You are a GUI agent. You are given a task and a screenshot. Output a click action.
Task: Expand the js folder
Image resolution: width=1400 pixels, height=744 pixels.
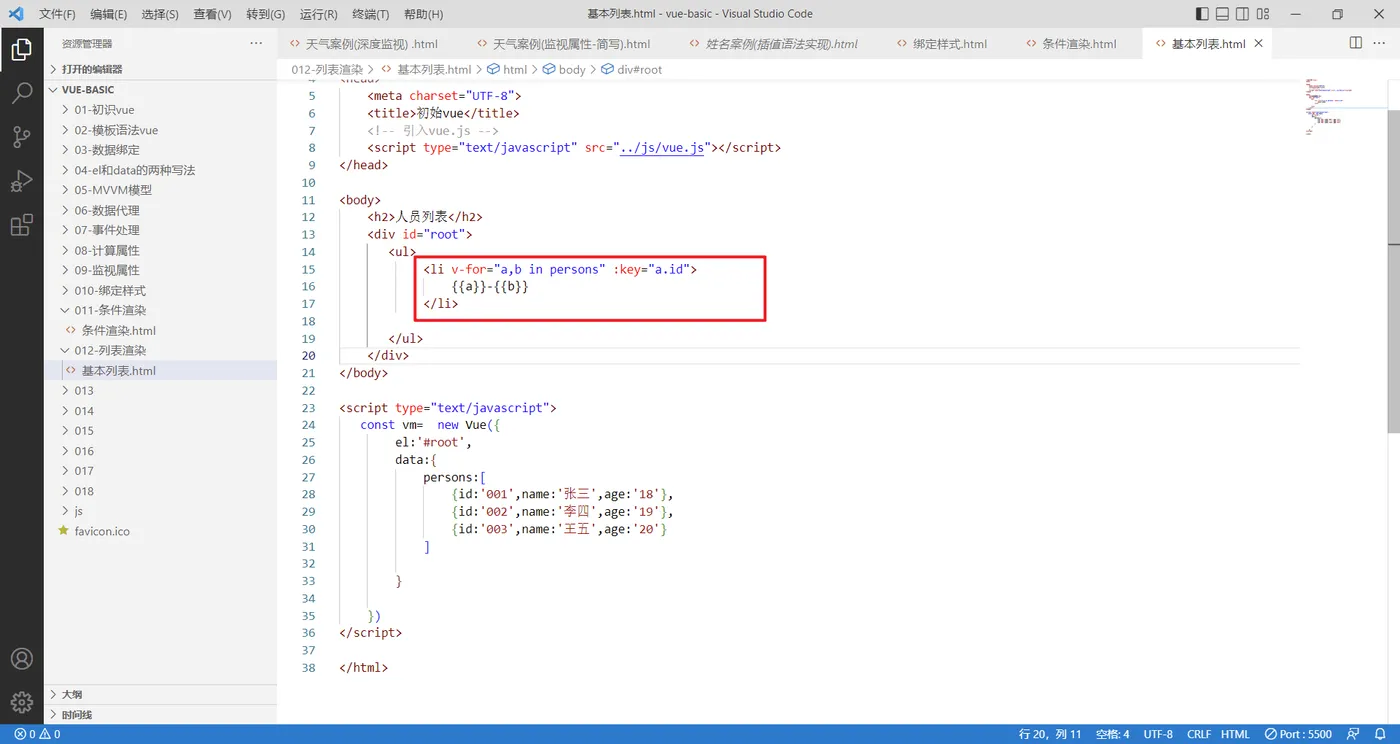click(160, 511)
